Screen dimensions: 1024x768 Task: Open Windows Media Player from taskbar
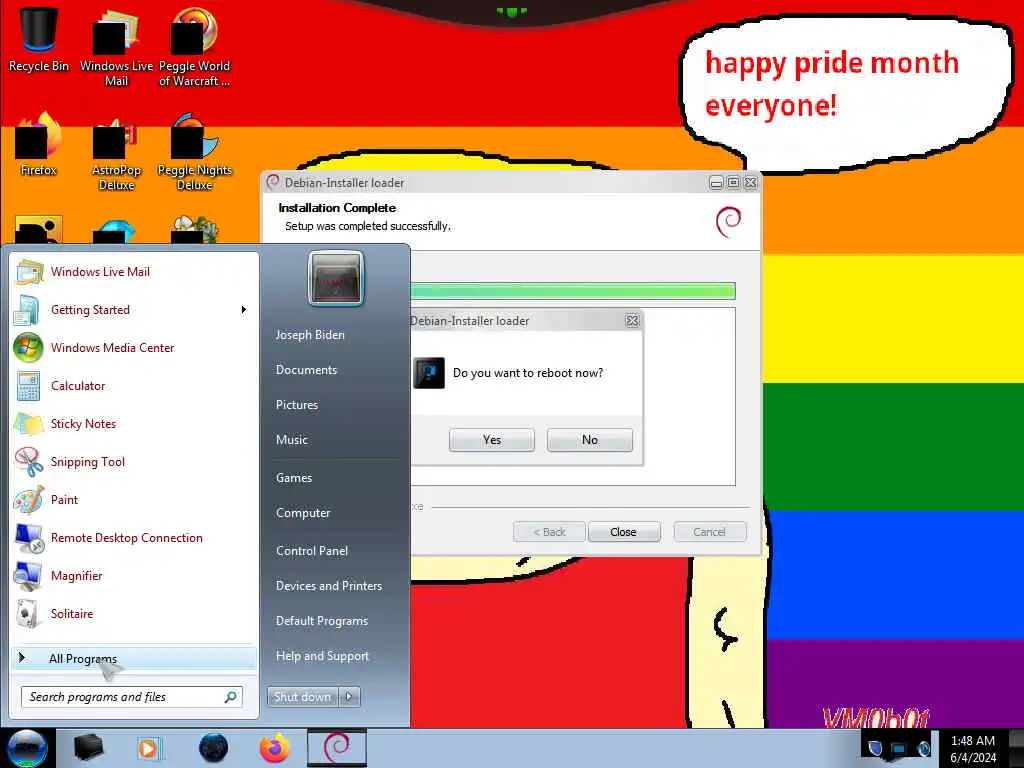149,748
